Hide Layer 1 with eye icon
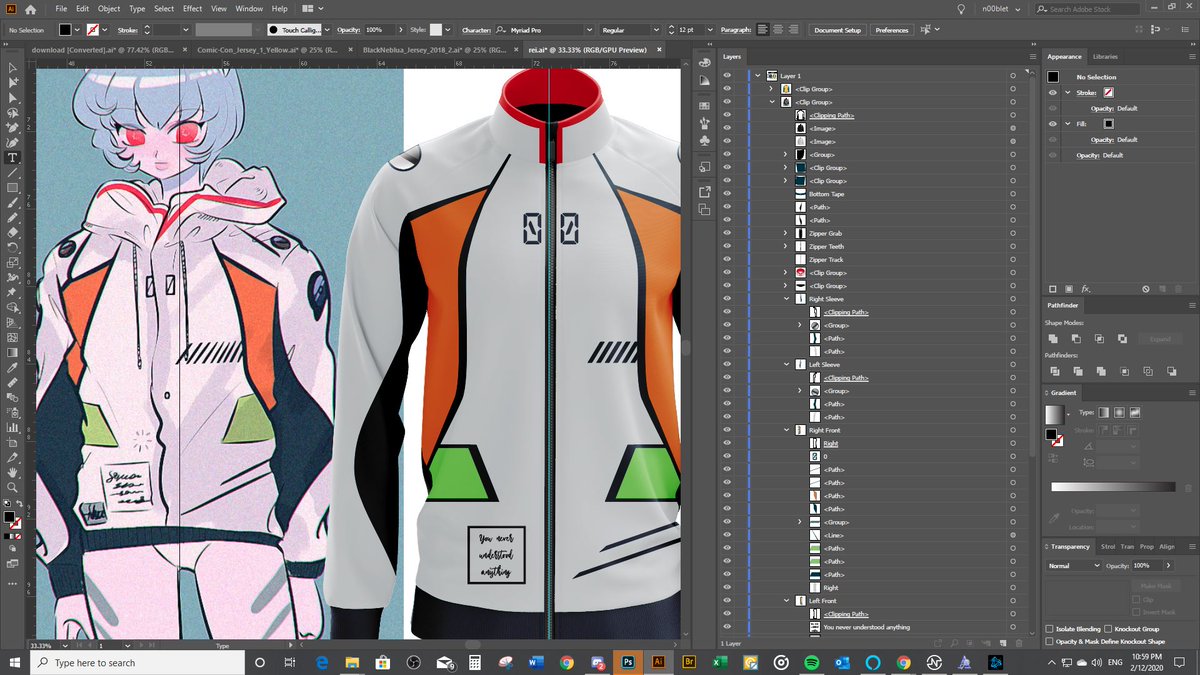 (x=727, y=76)
